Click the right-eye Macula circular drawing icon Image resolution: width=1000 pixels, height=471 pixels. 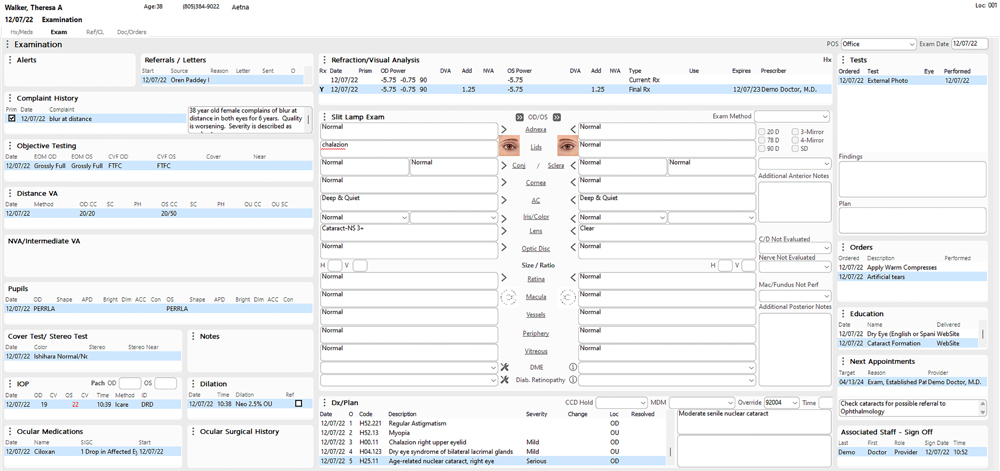pos(508,297)
